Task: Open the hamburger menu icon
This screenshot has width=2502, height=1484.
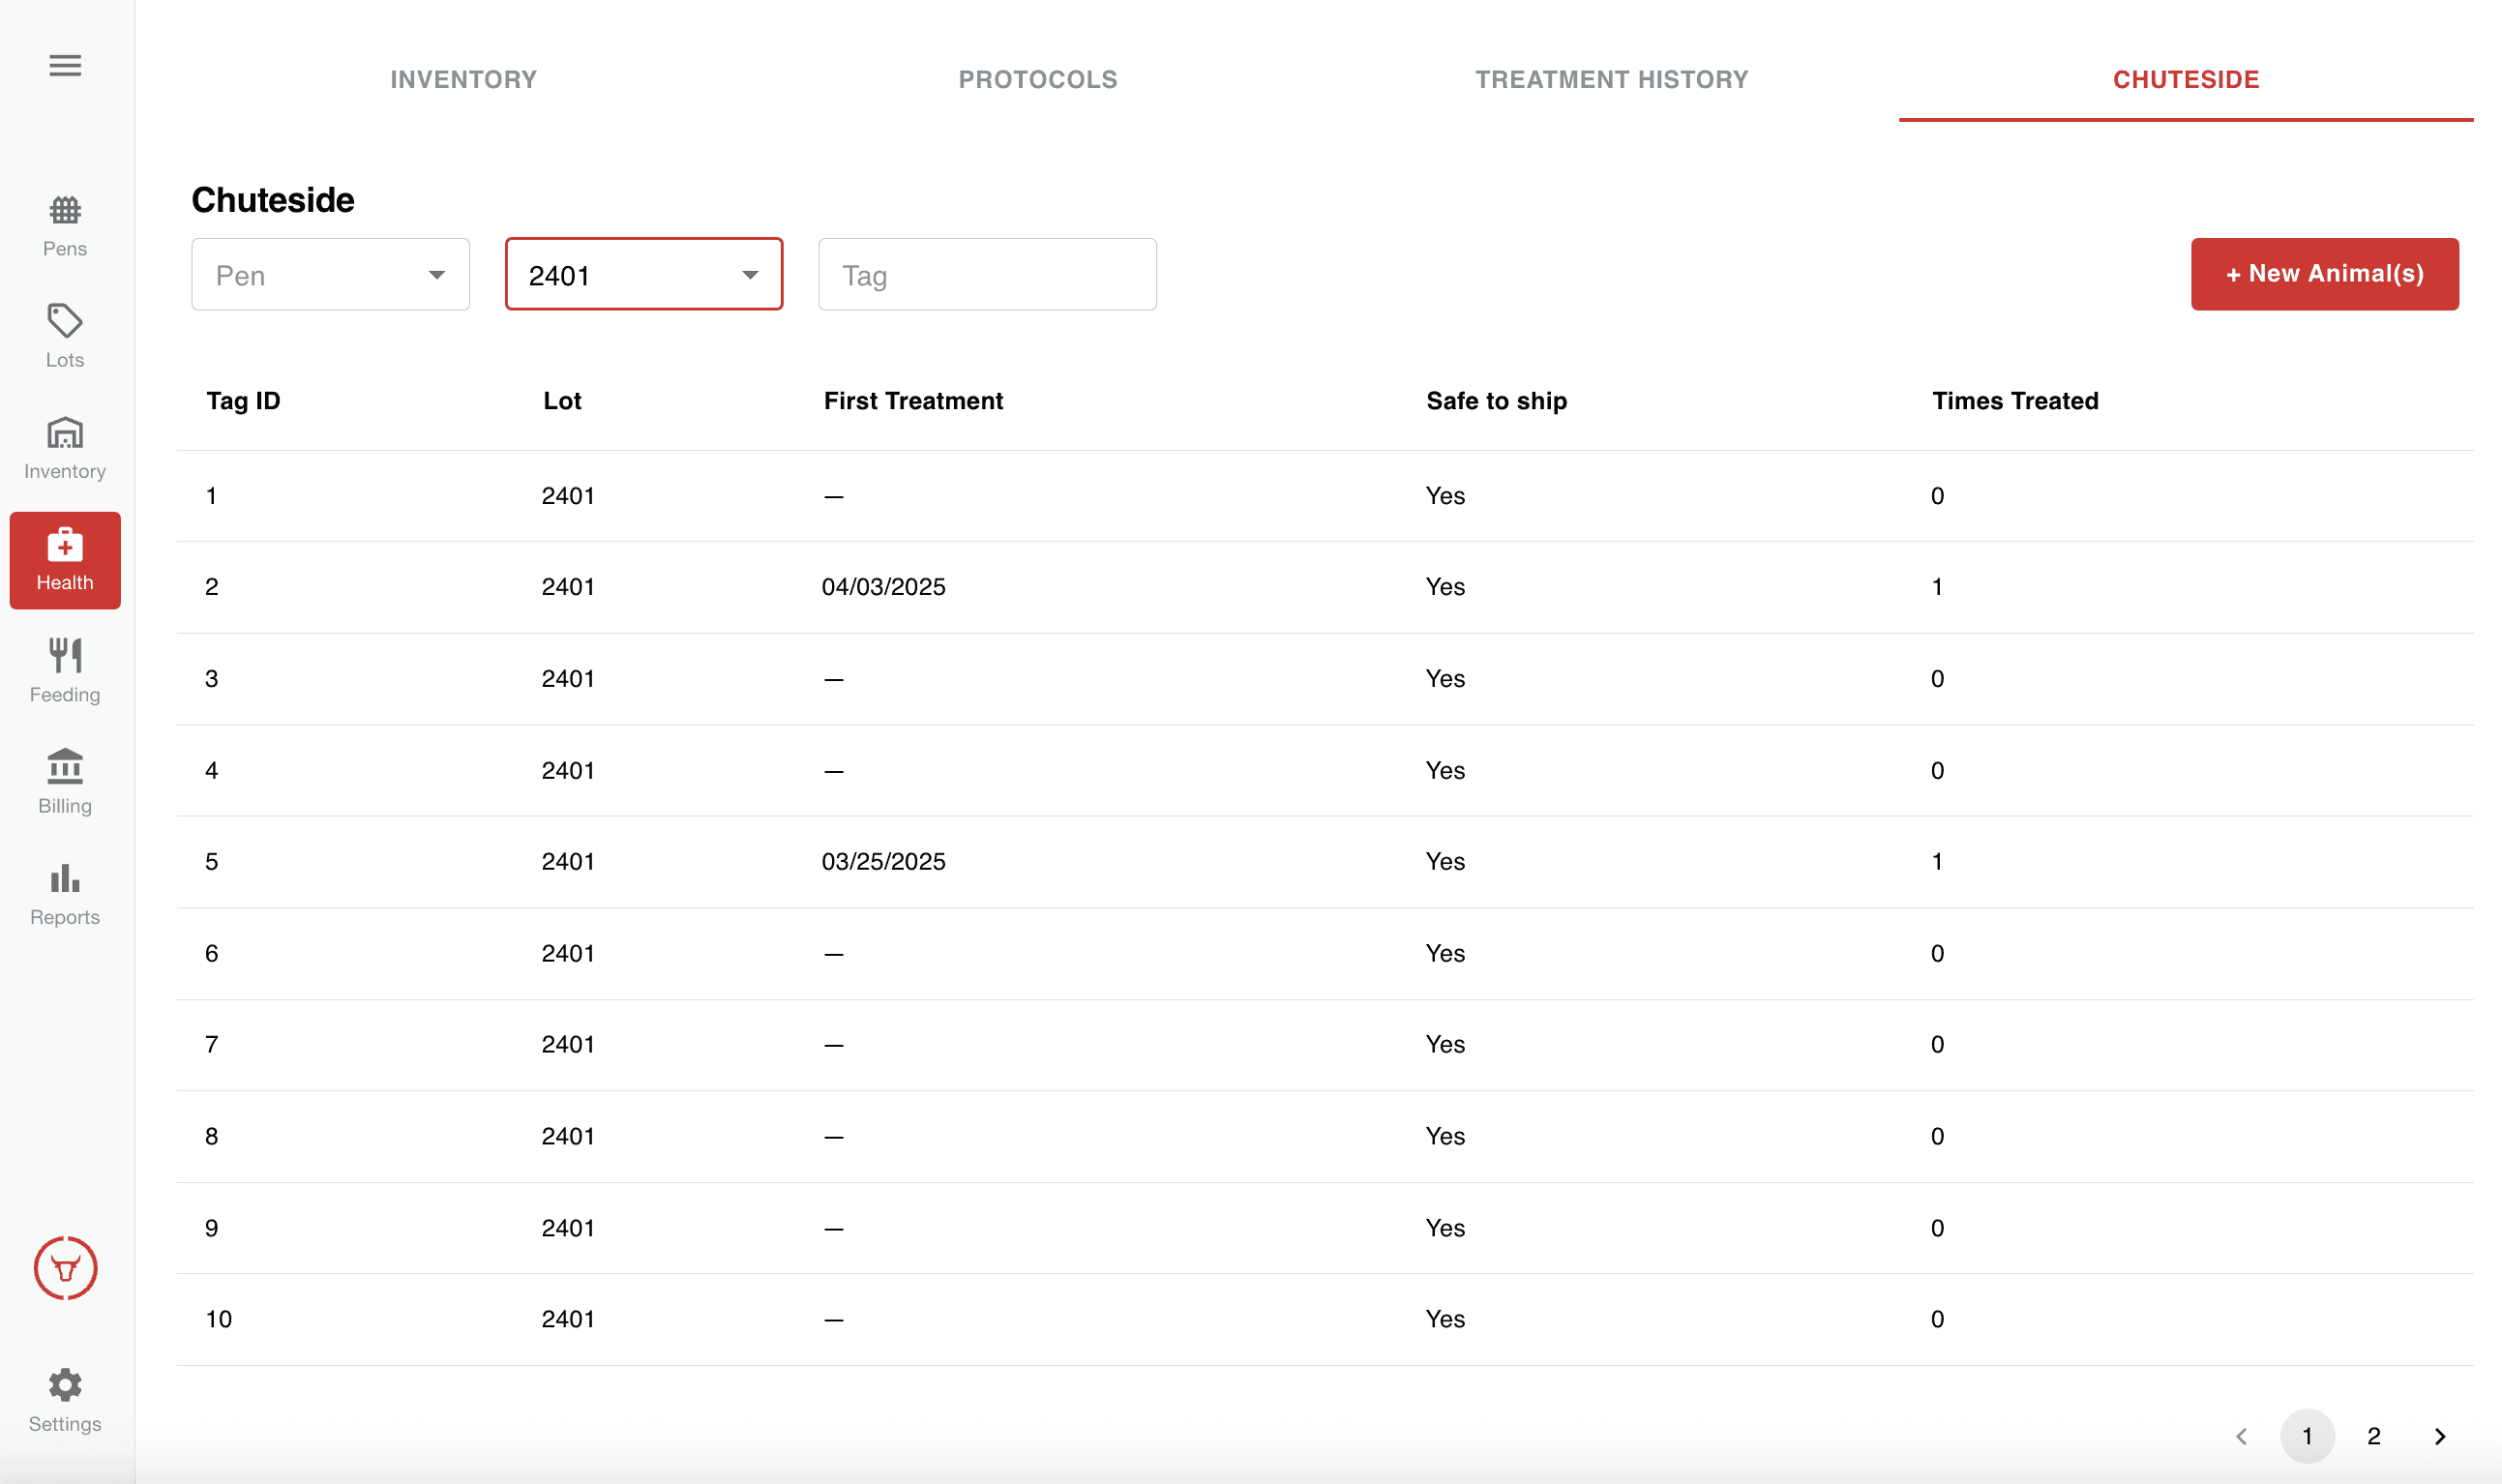Action: click(x=65, y=65)
